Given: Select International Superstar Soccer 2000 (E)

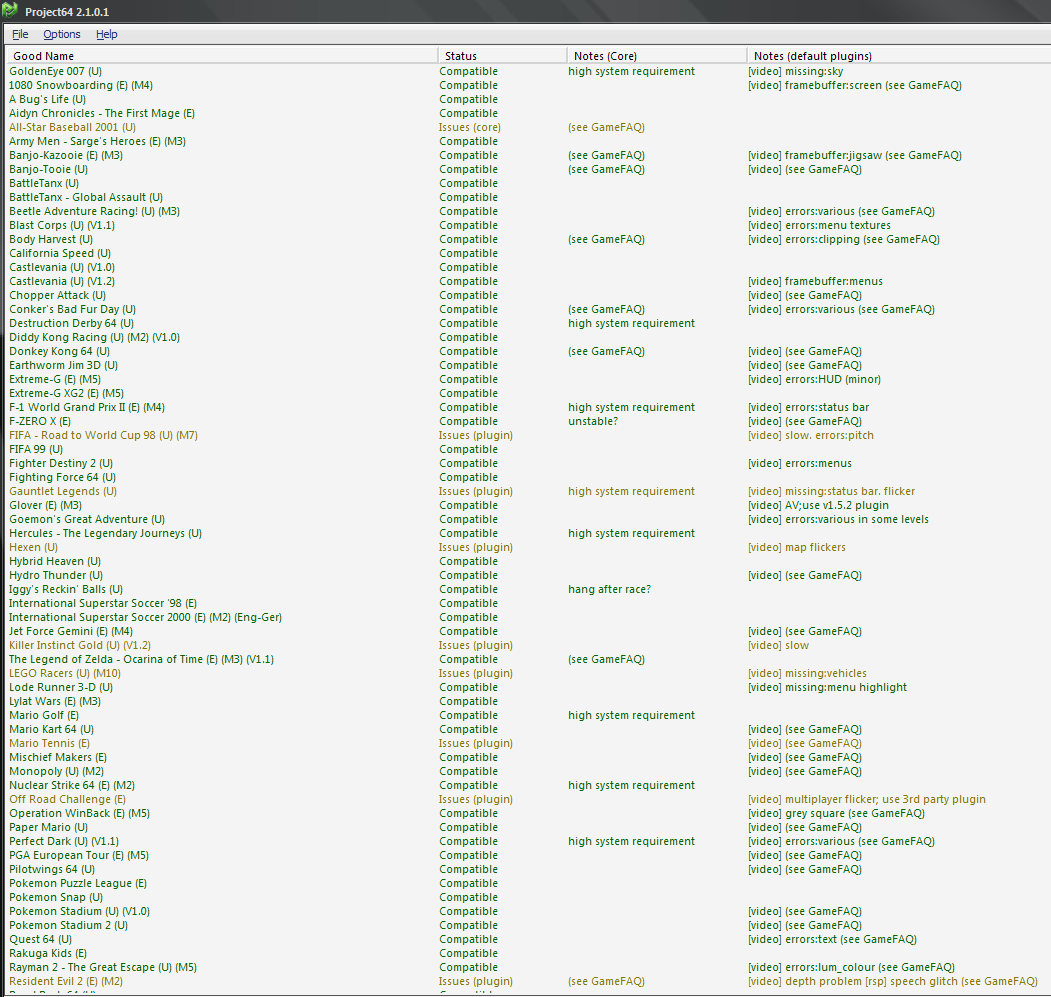Looking at the screenshot, I should point(145,618).
